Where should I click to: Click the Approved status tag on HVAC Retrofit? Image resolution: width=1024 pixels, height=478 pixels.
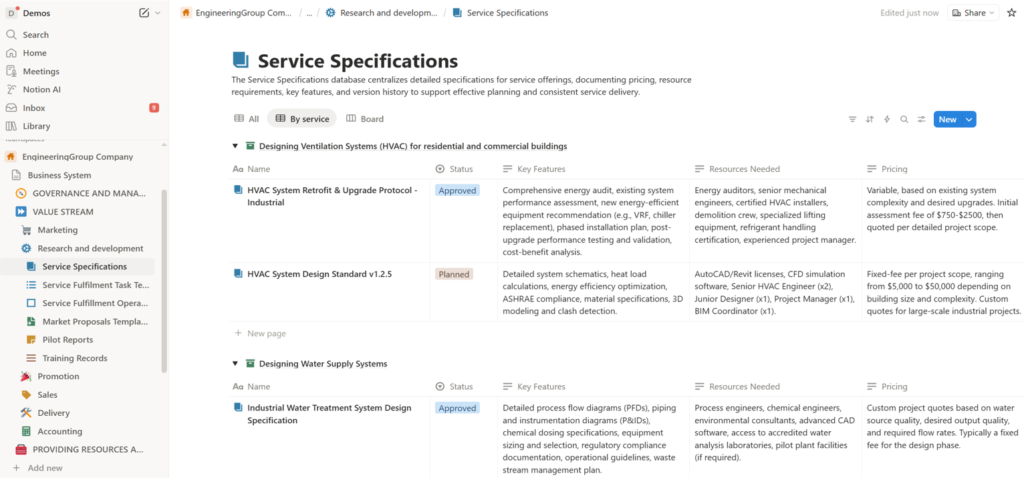457,189
